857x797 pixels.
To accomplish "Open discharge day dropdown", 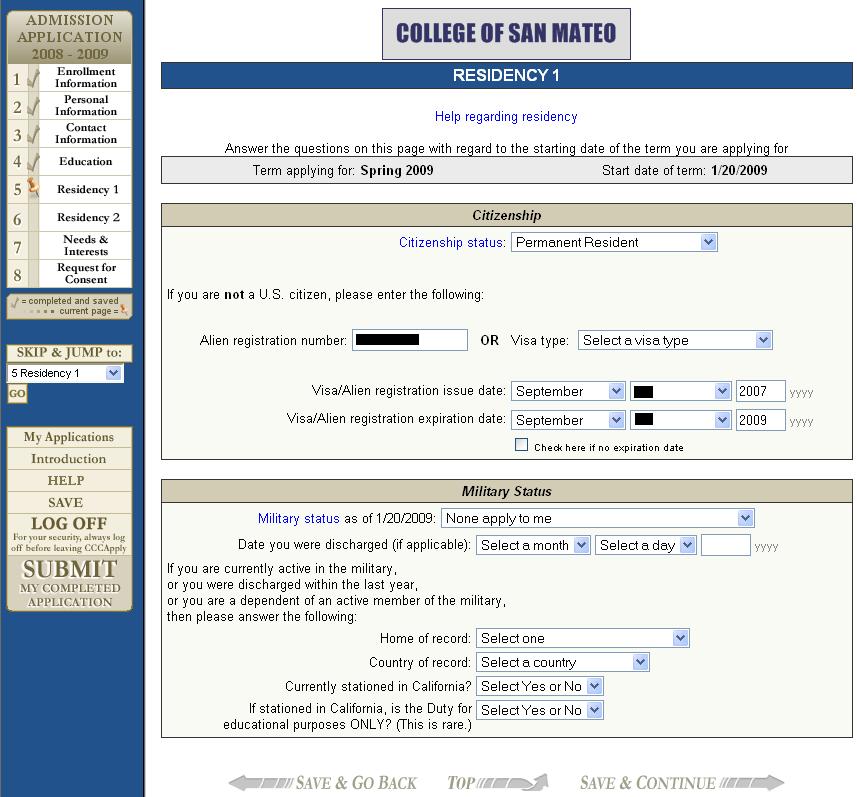I will [x=645, y=545].
